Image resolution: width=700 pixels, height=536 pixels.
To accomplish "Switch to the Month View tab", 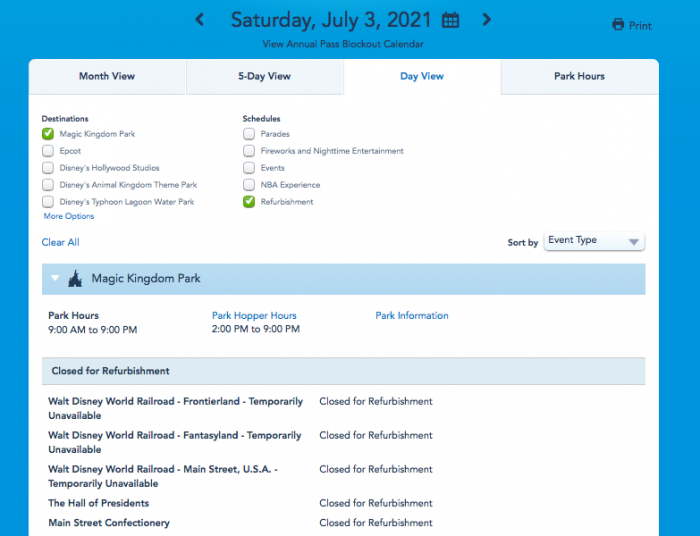I will (x=107, y=77).
